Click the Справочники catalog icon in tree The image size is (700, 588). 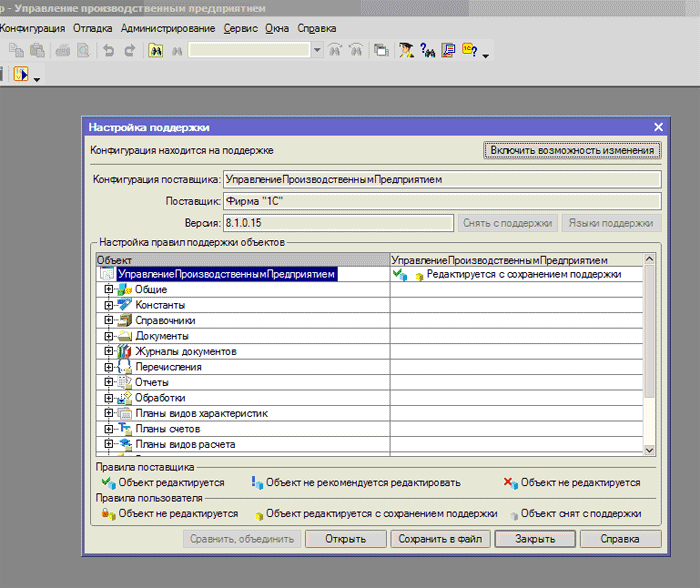(125, 321)
